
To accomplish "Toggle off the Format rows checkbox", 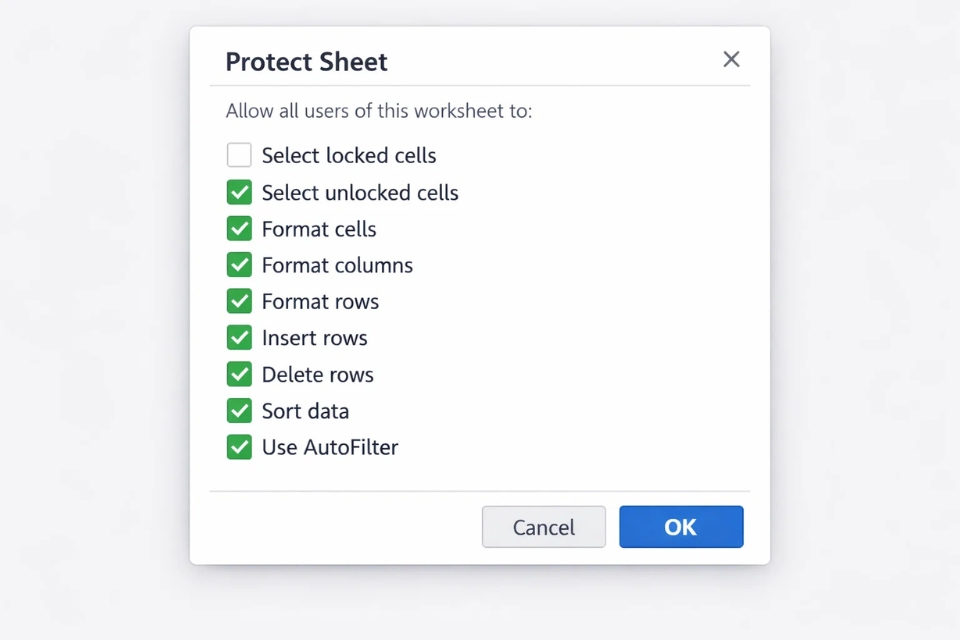I will click(x=239, y=301).
